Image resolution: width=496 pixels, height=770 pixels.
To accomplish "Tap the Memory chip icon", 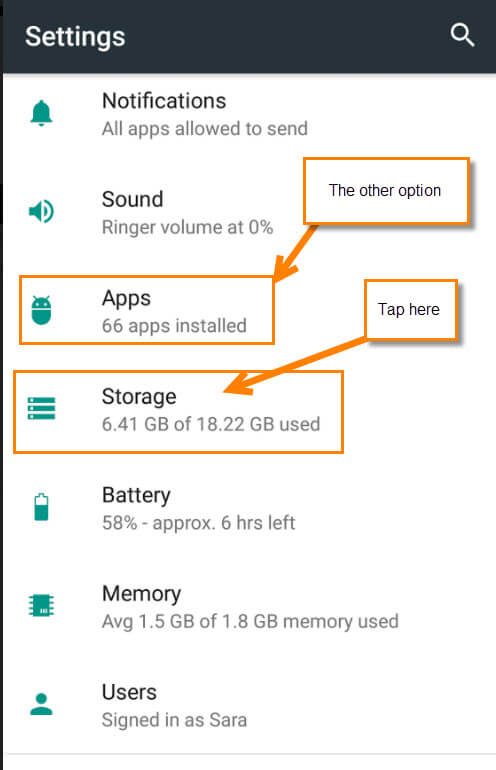I will 42,605.
